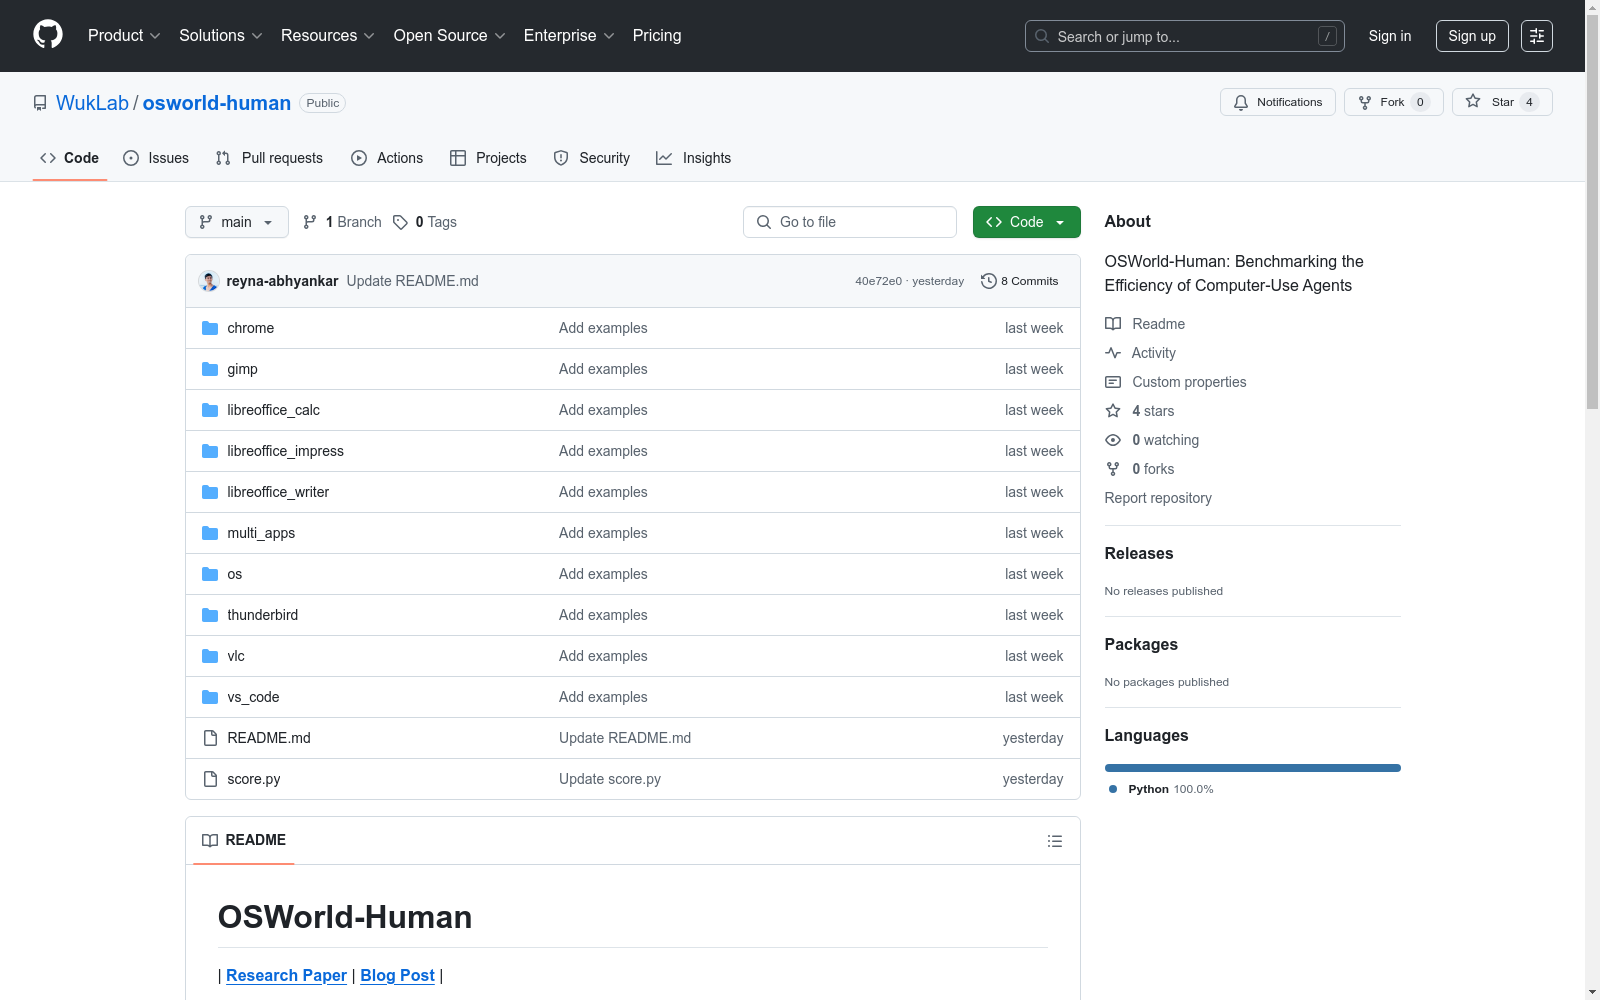The image size is (1600, 1000).
Task: Click the thunderbird folder icon
Action: pyautogui.click(x=210, y=615)
